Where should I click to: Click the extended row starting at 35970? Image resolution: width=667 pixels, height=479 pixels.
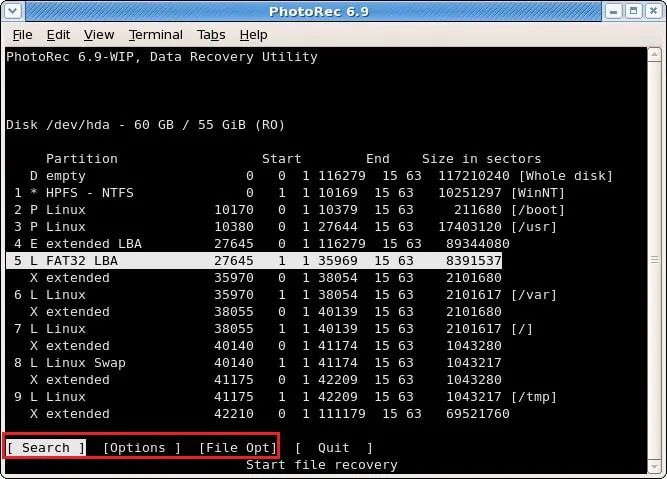pyautogui.click(x=266, y=278)
